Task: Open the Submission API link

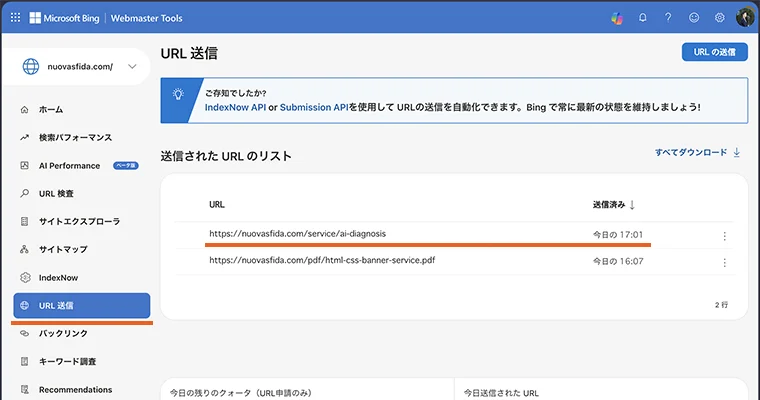Action: pyautogui.click(x=314, y=107)
